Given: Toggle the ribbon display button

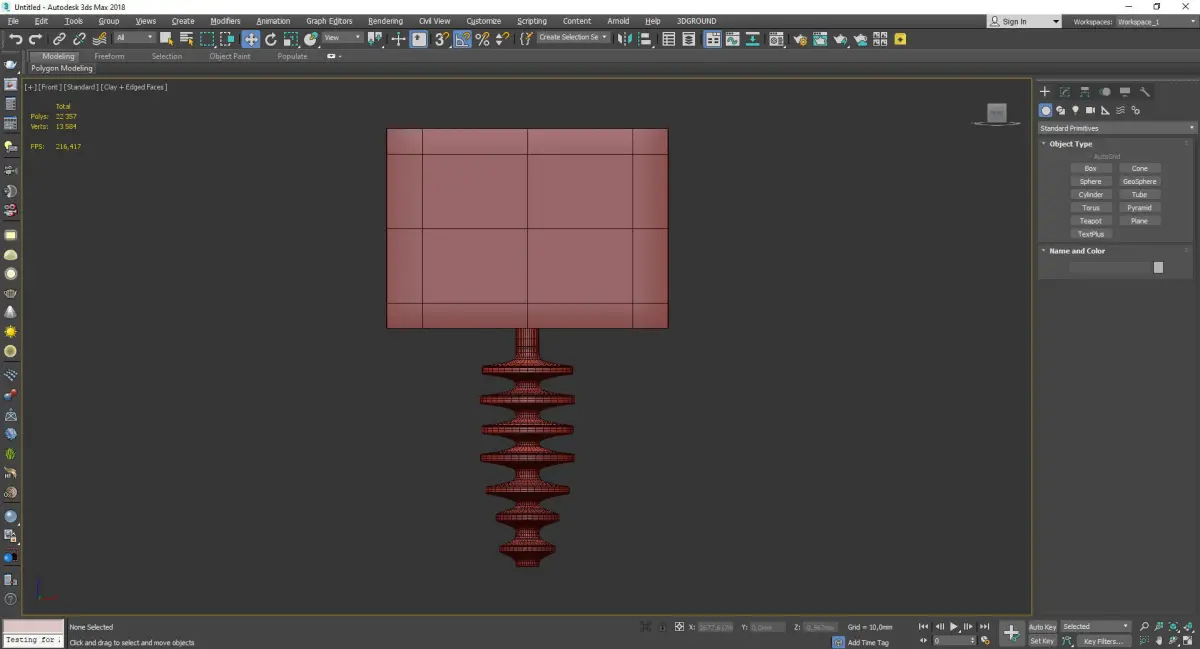Looking at the screenshot, I should pos(713,39).
